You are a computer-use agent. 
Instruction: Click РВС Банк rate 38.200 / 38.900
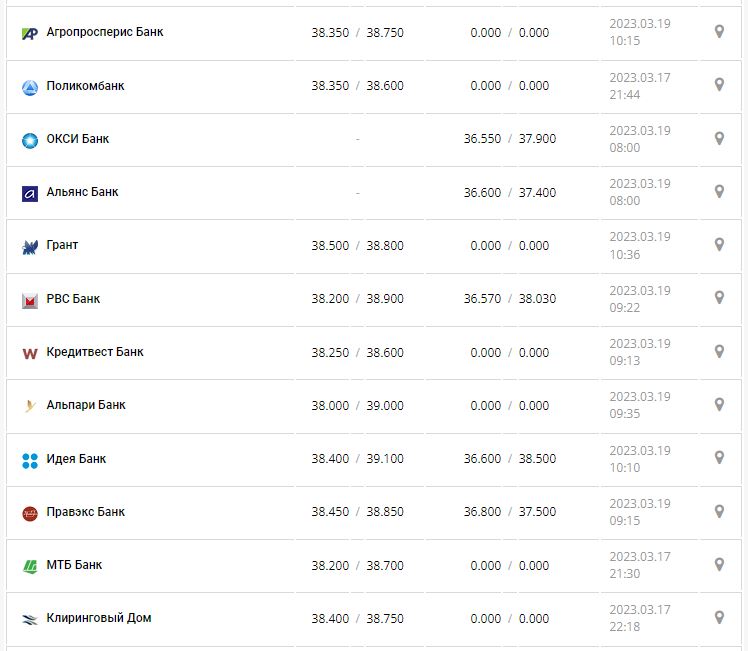tap(357, 299)
